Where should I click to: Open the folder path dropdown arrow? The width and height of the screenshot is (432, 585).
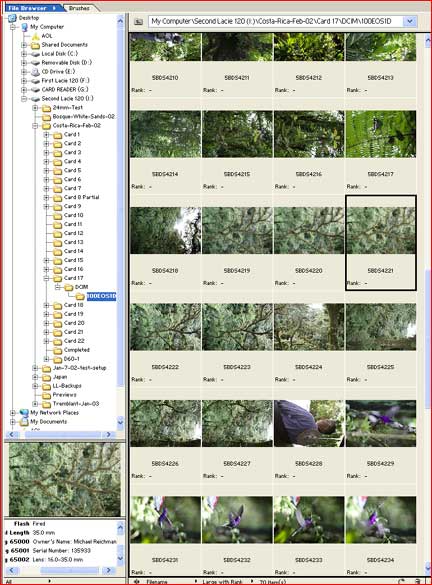tap(409, 22)
